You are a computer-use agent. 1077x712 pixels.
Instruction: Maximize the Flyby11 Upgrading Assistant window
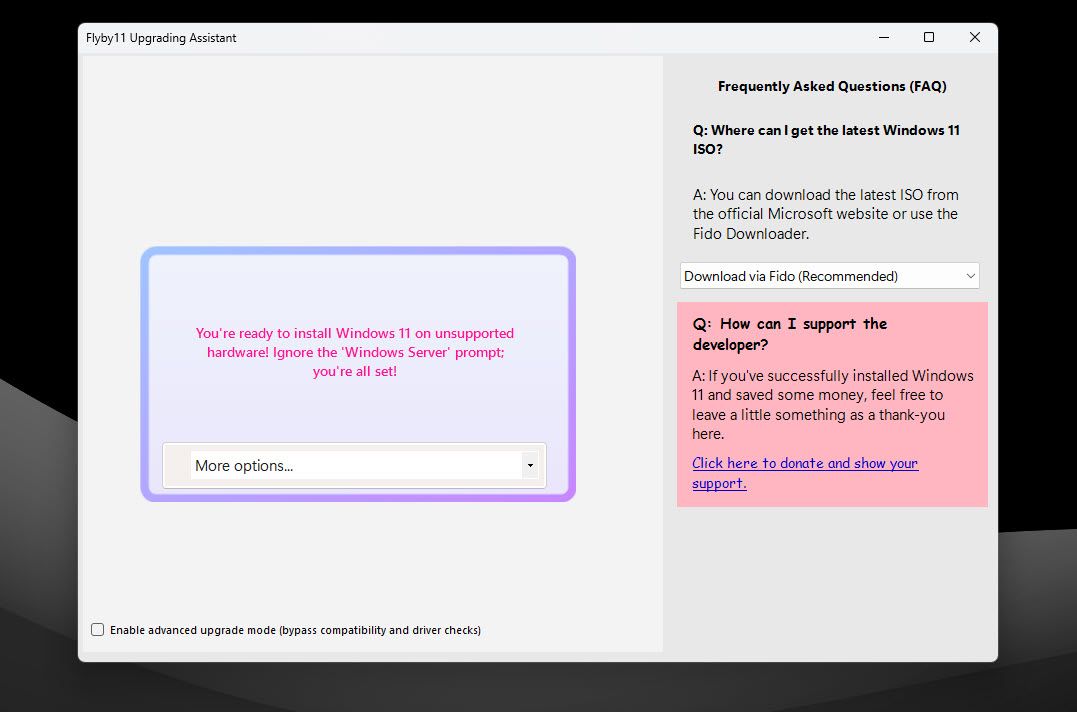(x=929, y=37)
